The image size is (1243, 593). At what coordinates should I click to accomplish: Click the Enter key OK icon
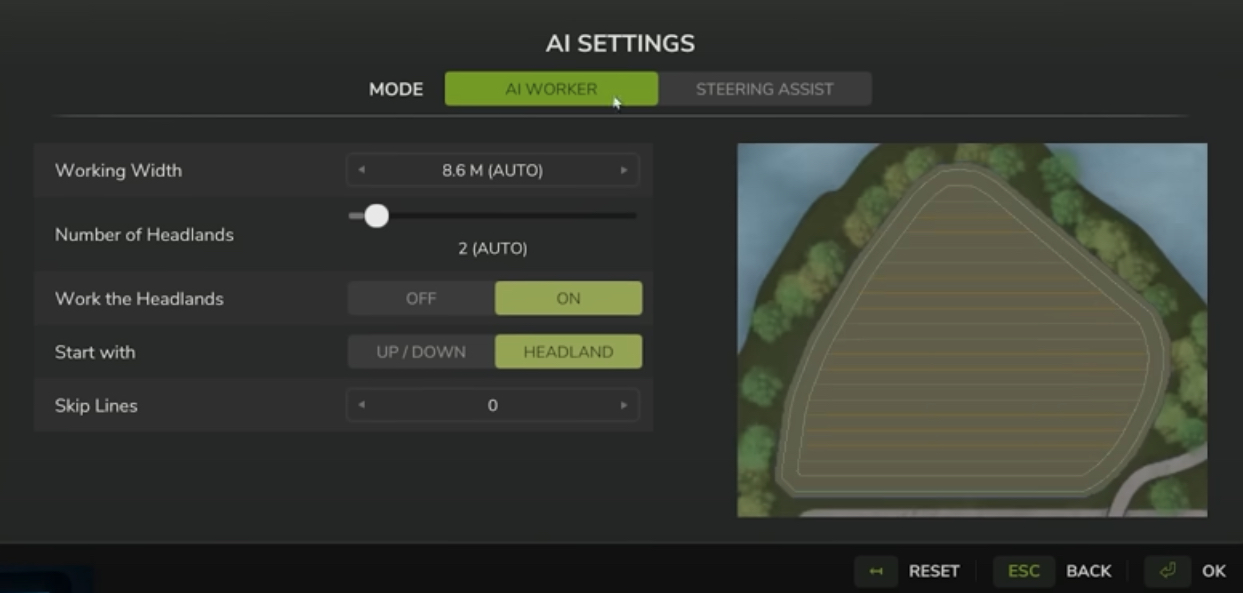click(1167, 571)
